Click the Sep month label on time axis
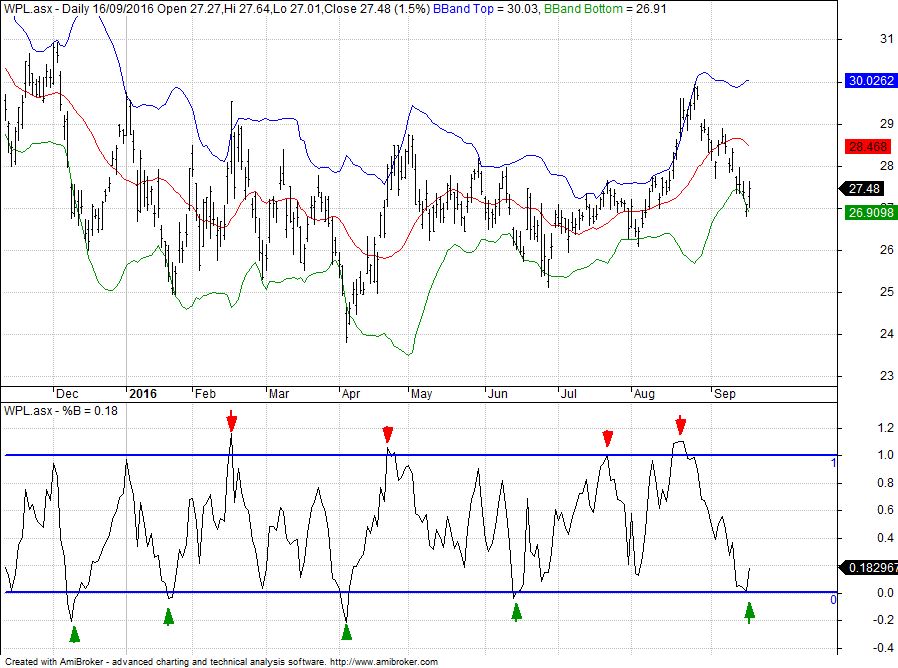The height and width of the screenshot is (668, 898). [724, 394]
